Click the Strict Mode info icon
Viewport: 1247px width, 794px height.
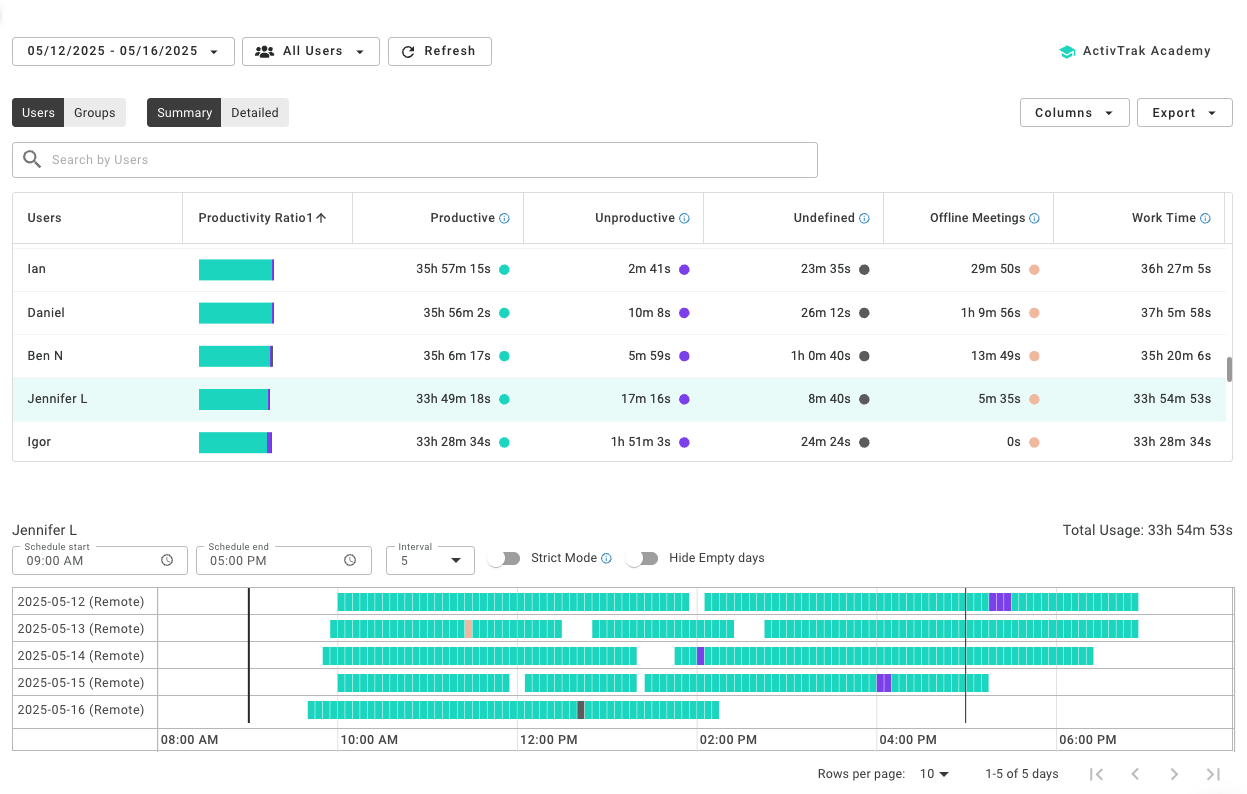pos(606,558)
